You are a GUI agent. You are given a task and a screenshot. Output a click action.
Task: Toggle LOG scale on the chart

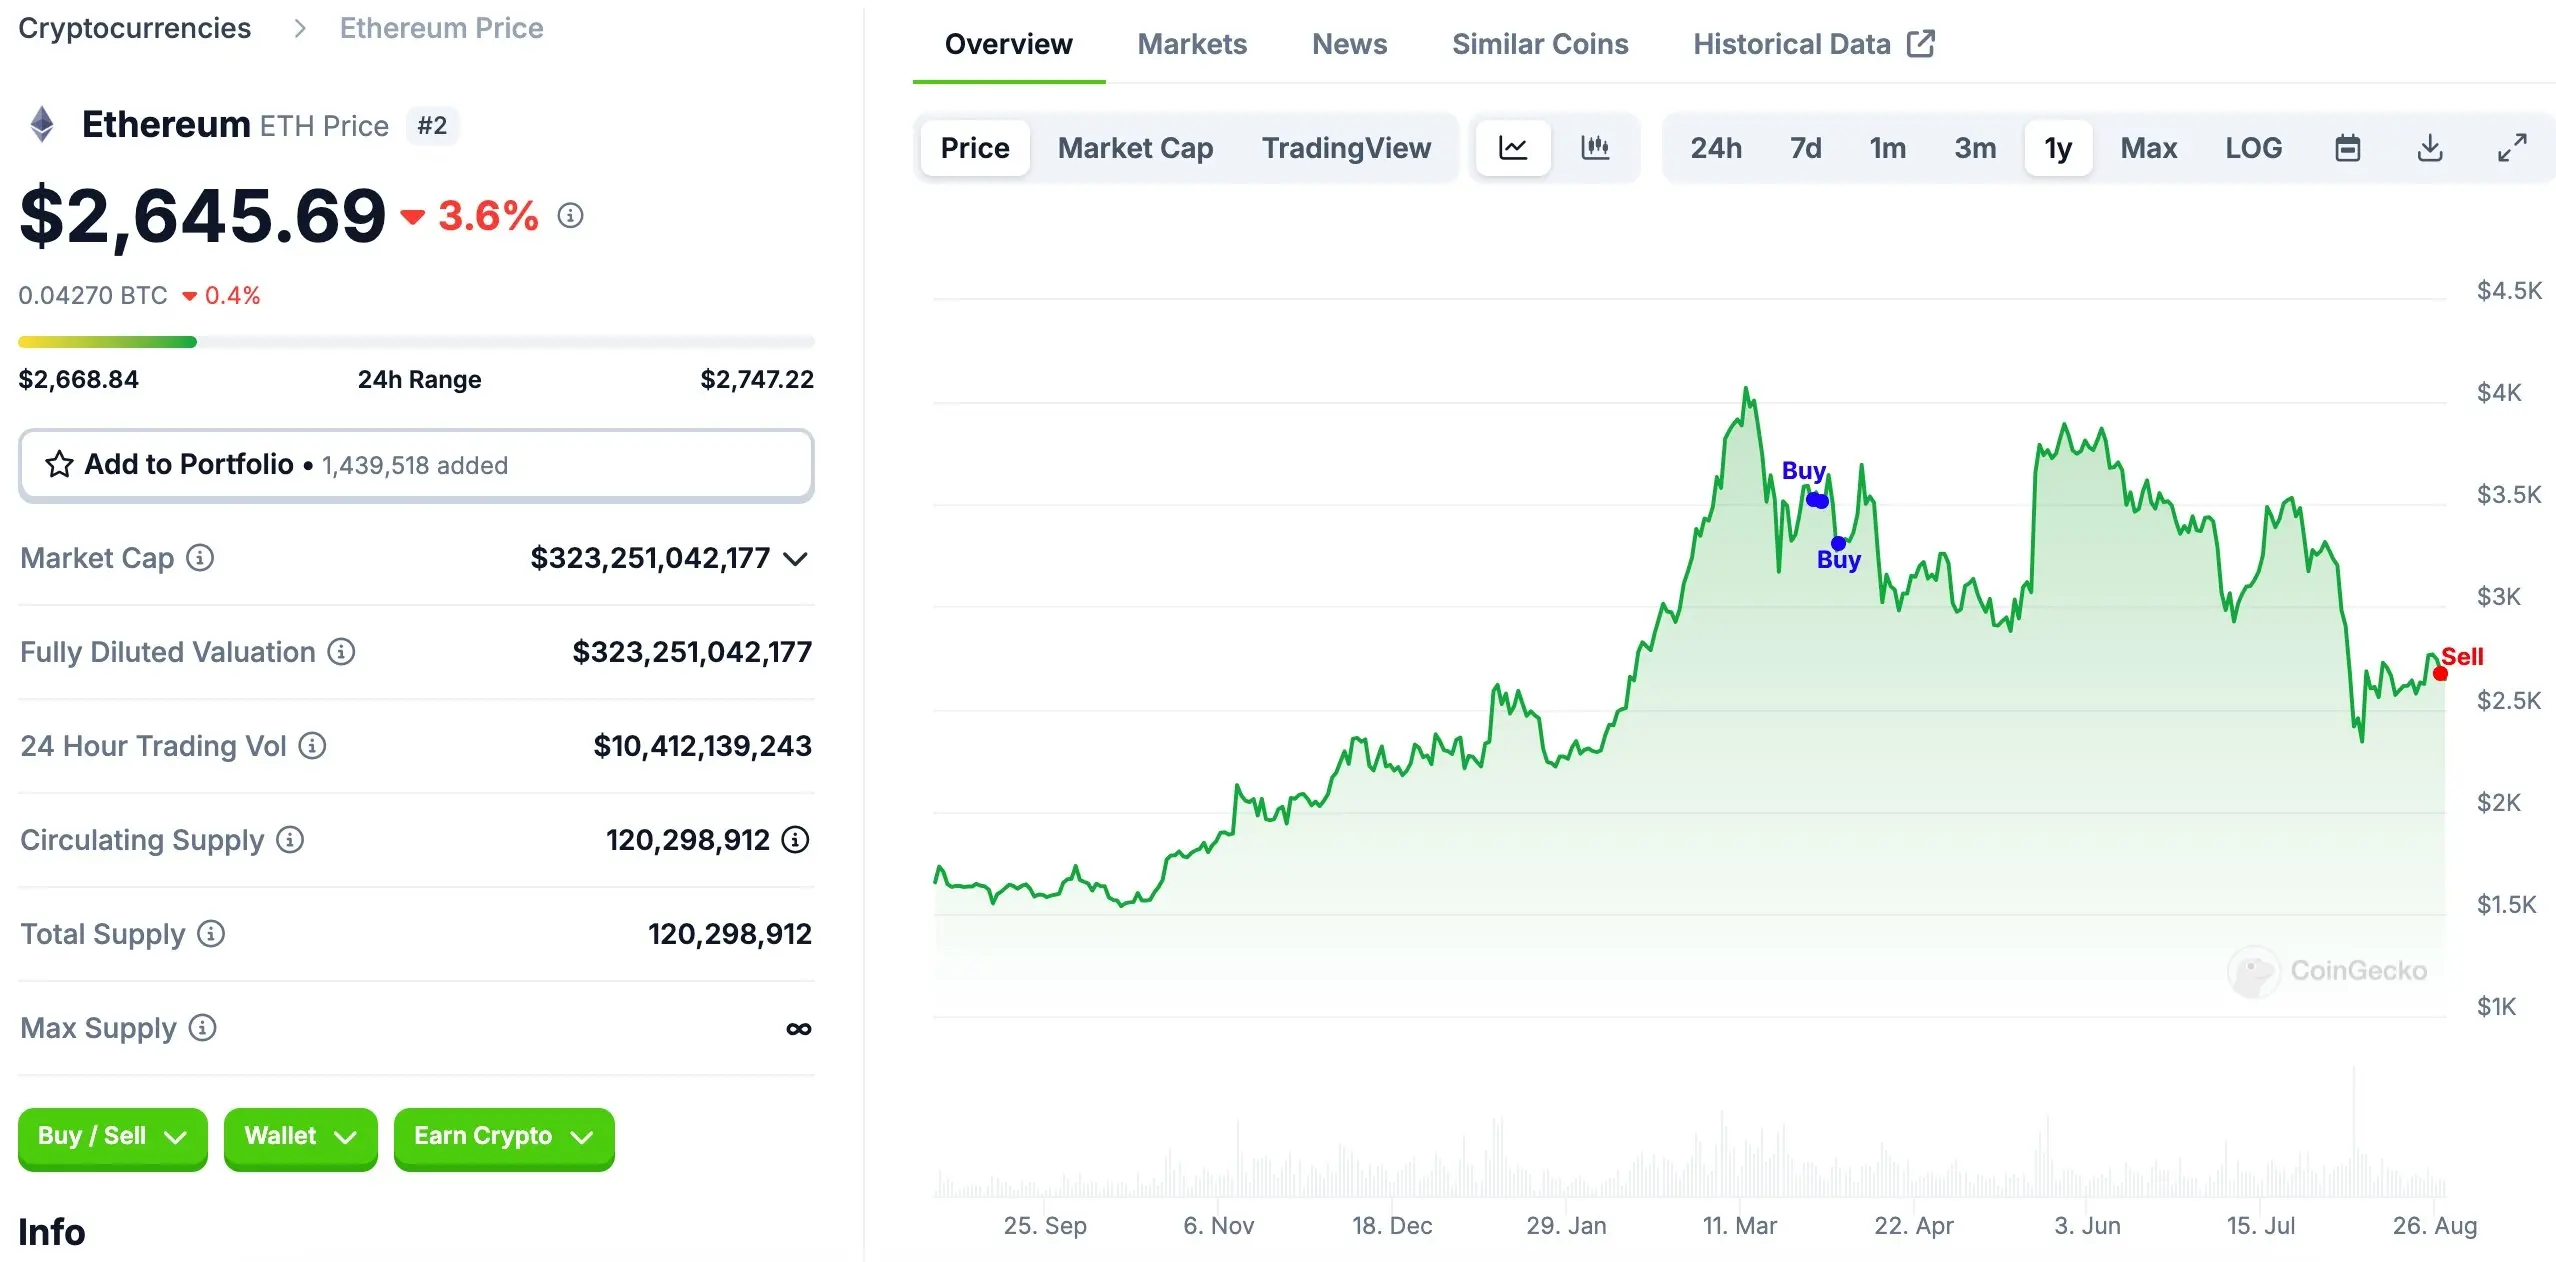[x=2253, y=148]
